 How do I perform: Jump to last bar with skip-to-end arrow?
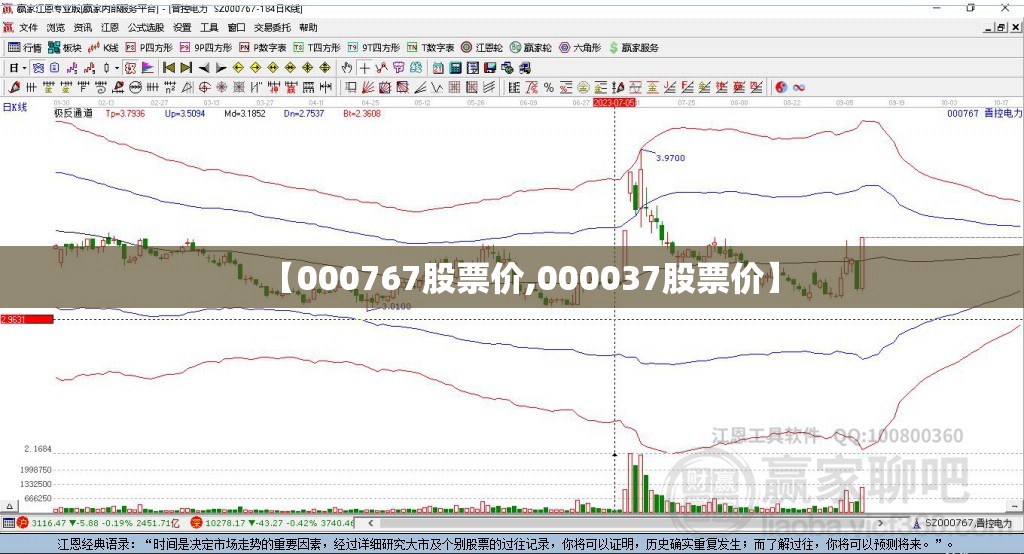pos(186,68)
